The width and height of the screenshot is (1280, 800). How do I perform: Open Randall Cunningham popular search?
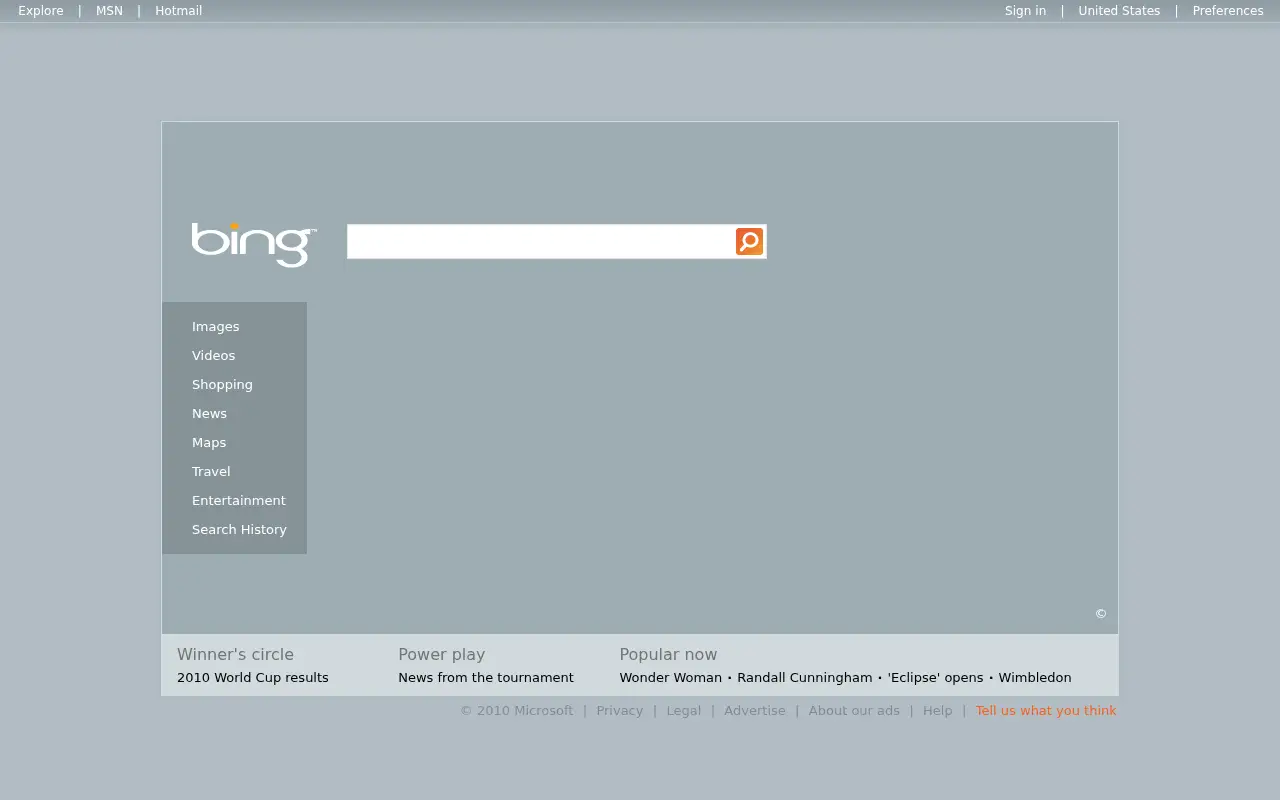pyautogui.click(x=805, y=677)
